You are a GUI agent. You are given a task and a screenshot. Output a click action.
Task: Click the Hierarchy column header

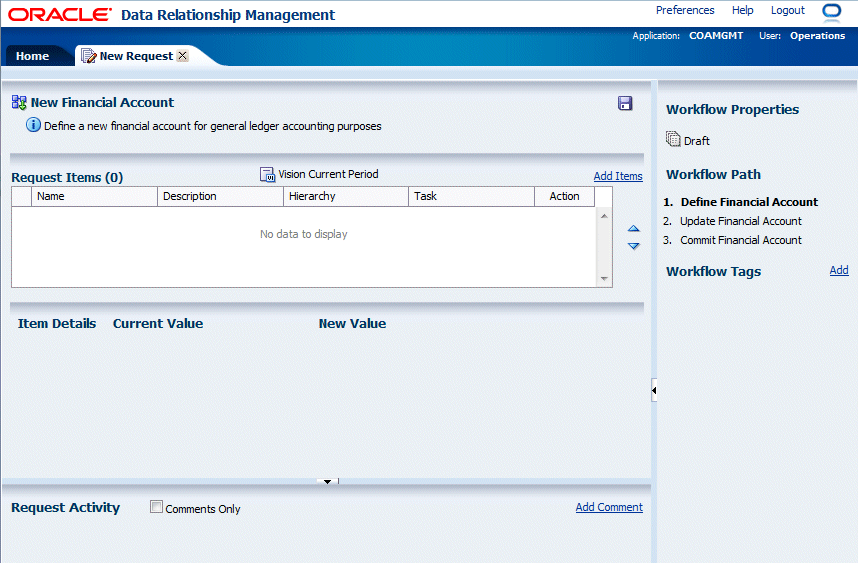(346, 196)
